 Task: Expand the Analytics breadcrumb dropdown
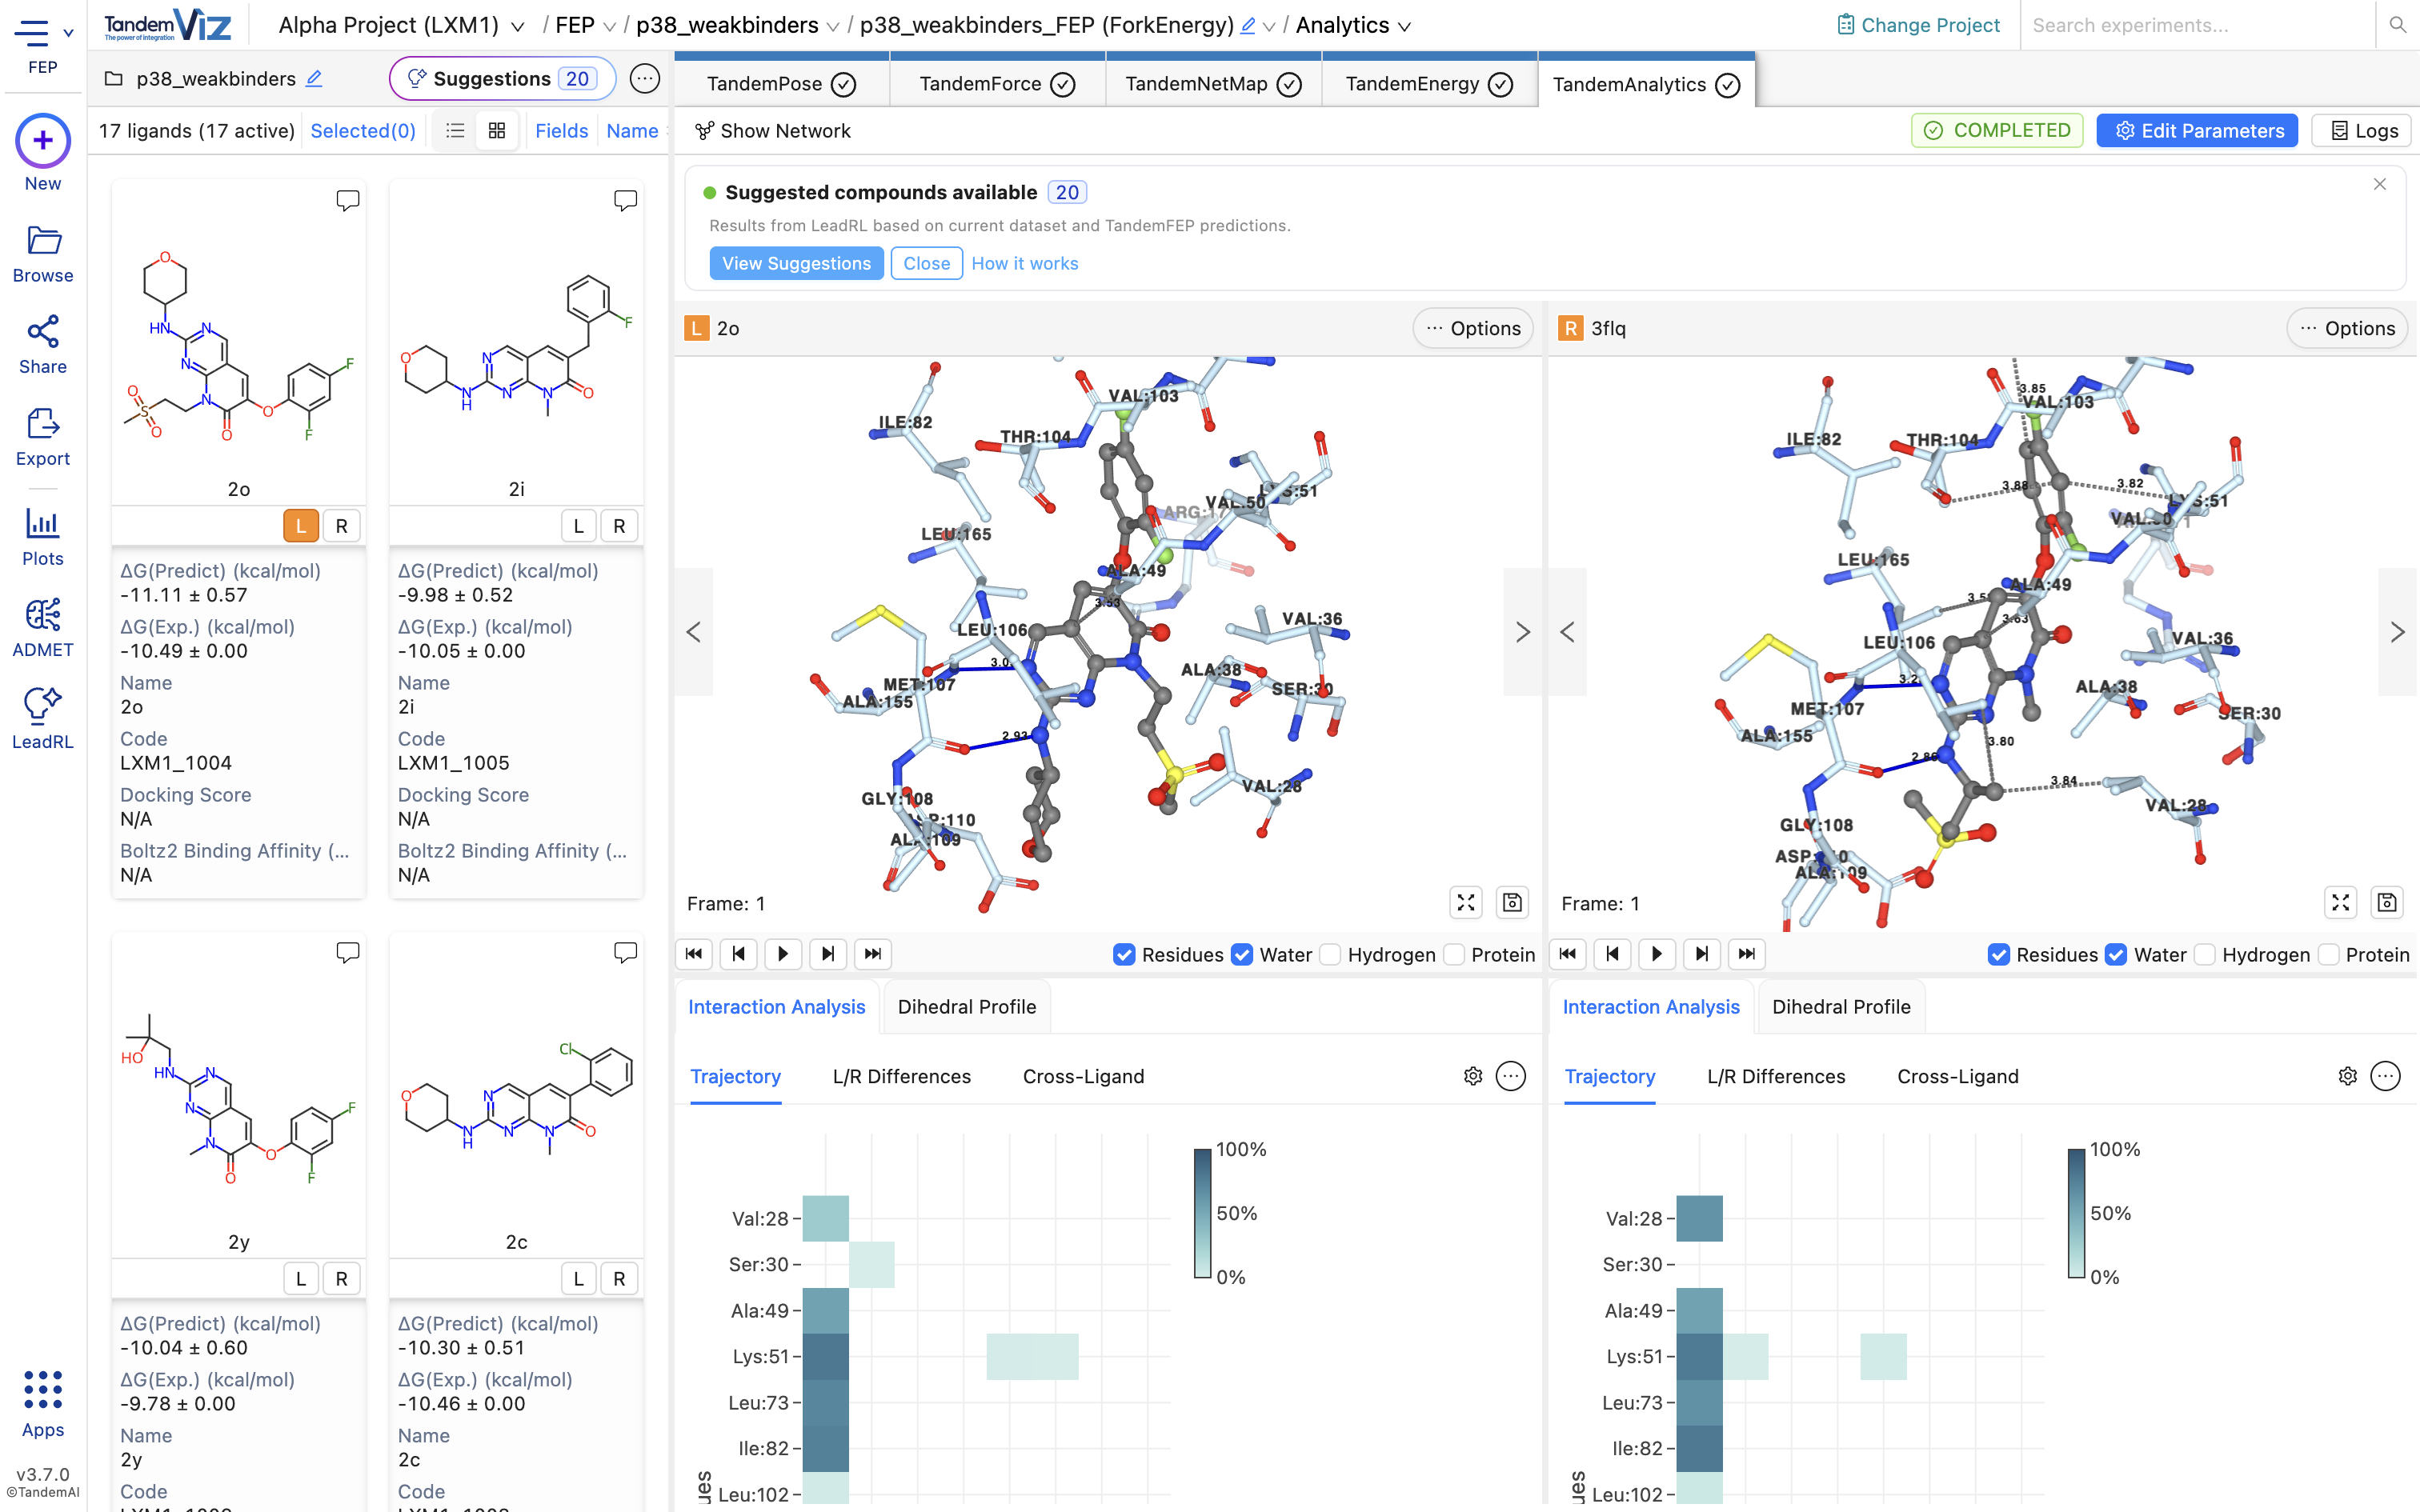pos(1405,25)
